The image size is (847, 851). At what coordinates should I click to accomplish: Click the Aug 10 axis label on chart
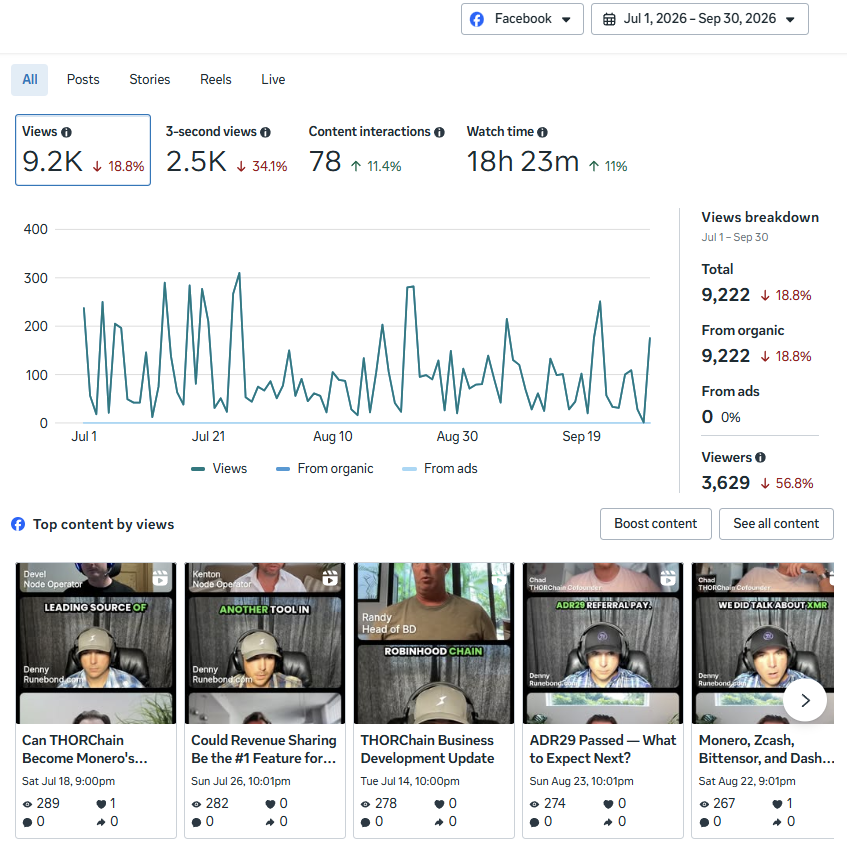pyautogui.click(x=333, y=437)
